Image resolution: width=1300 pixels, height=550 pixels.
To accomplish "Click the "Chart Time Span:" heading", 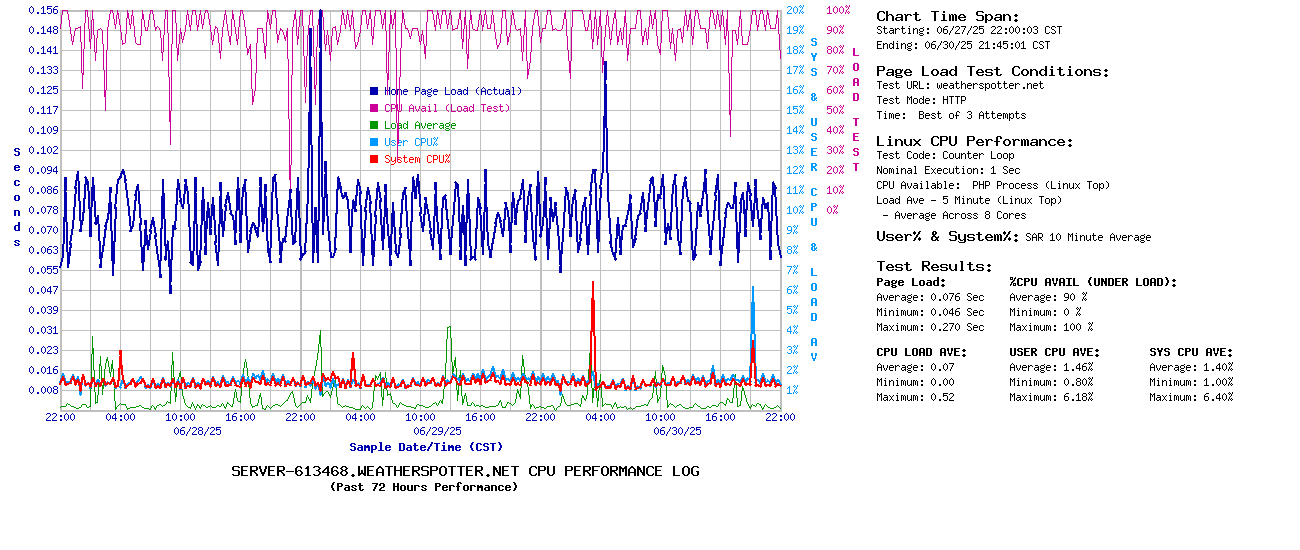I will (947, 16).
